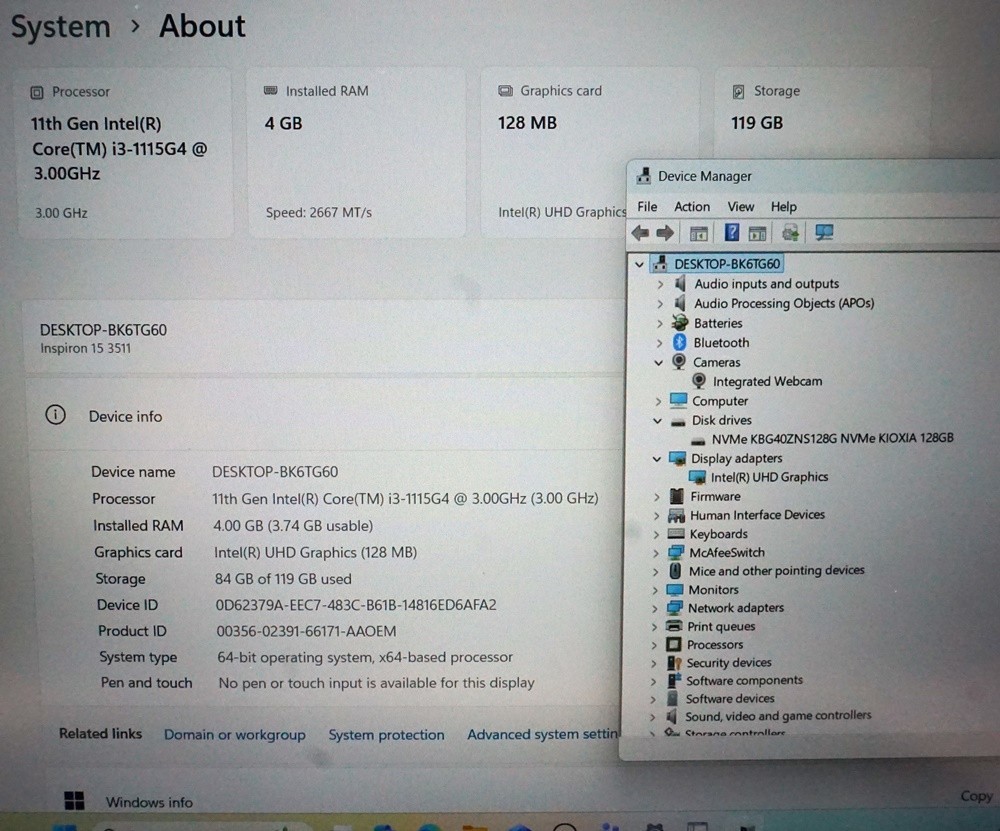The image size is (1000, 831).
Task: Click the Show/Hide console tree toolbar icon
Action: pos(698,233)
